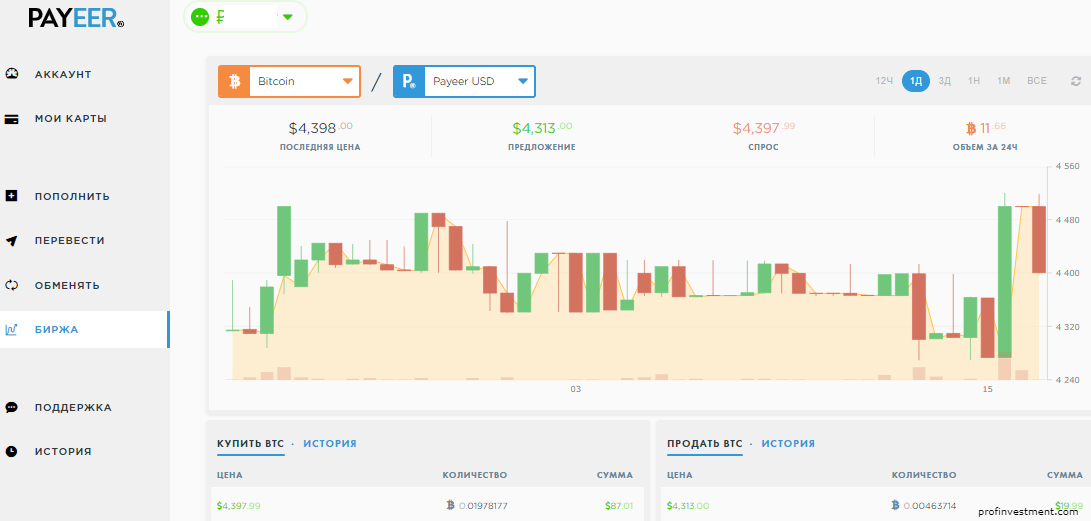Switch to КУПИТЬ BTC tab

pos(250,444)
